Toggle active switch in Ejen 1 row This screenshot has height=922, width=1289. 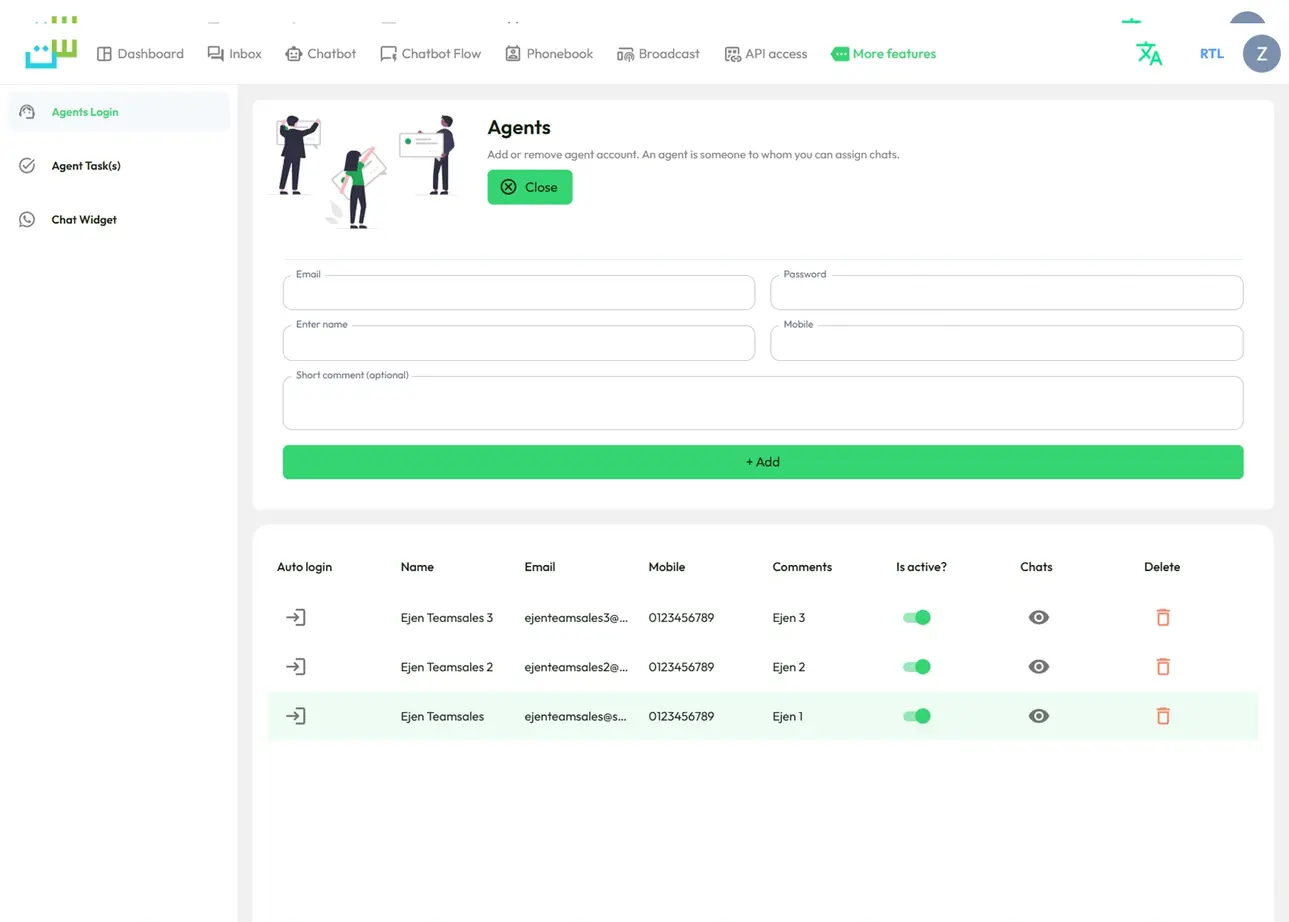pos(917,716)
